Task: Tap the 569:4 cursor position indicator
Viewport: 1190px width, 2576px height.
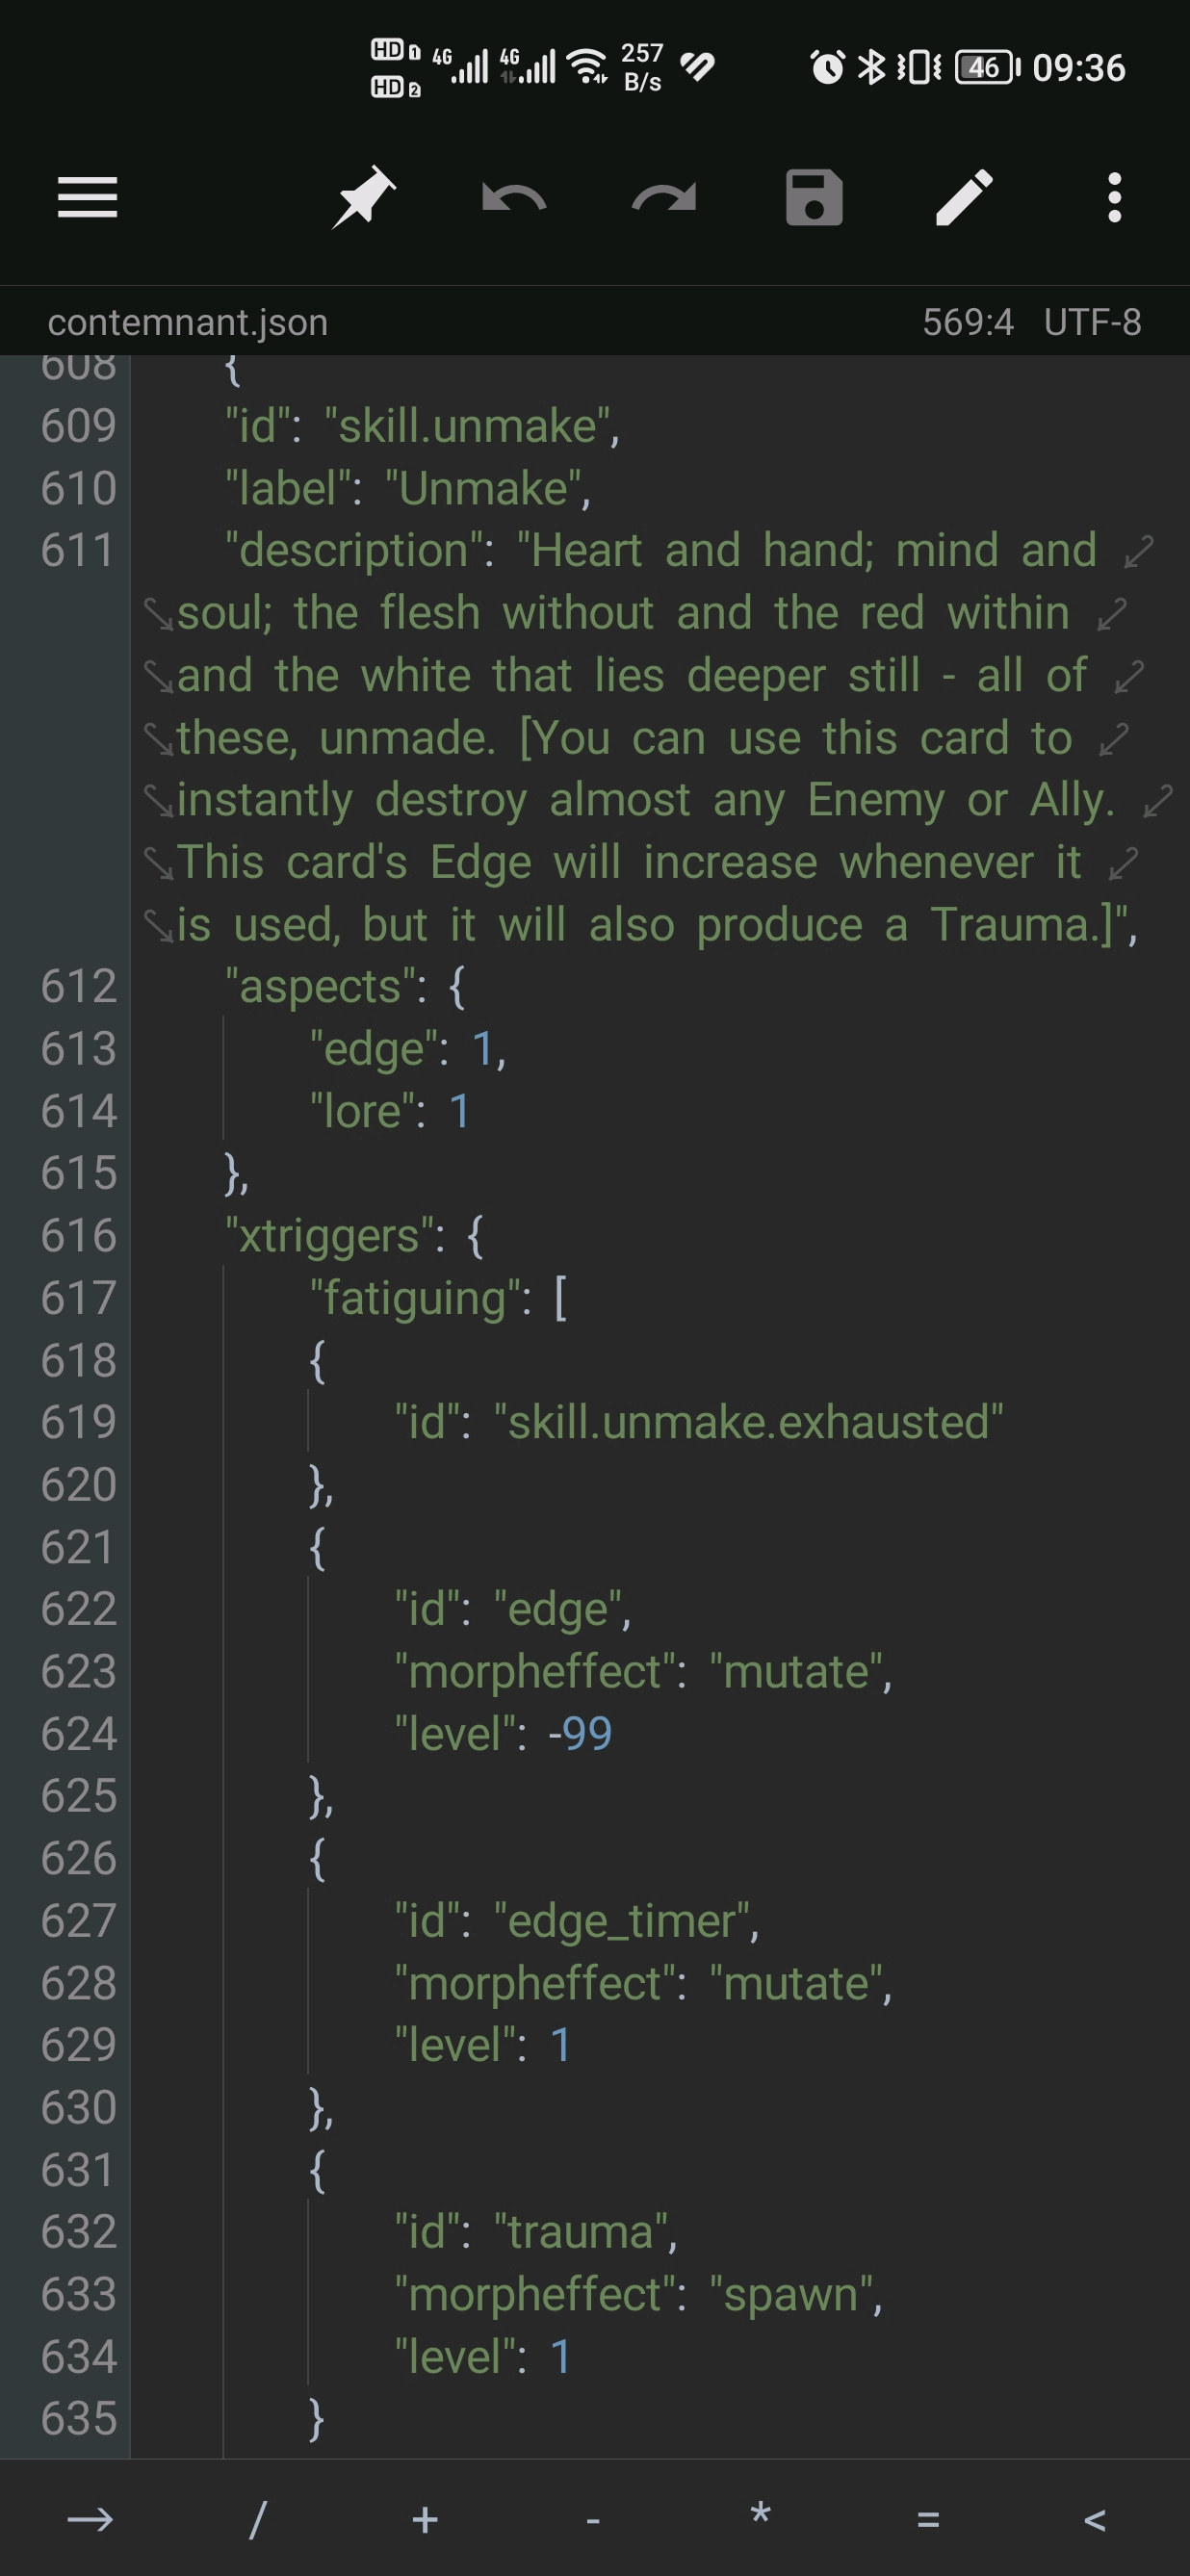Action: pos(967,322)
